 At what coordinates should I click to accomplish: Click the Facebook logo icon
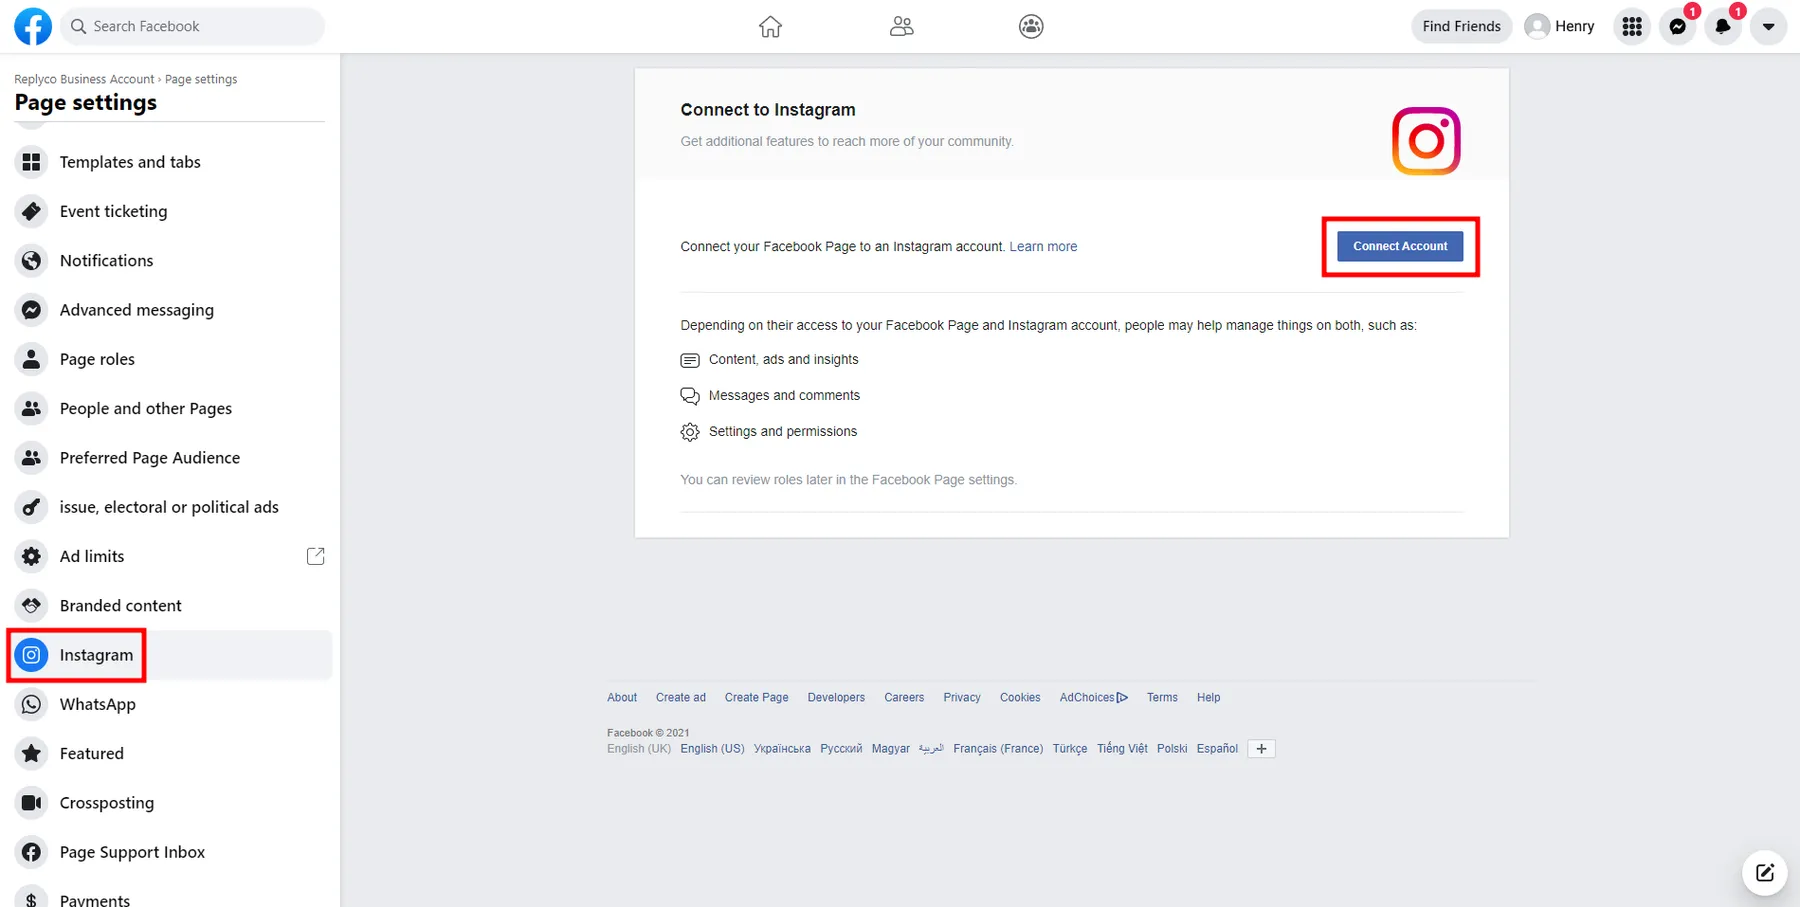pos(33,26)
